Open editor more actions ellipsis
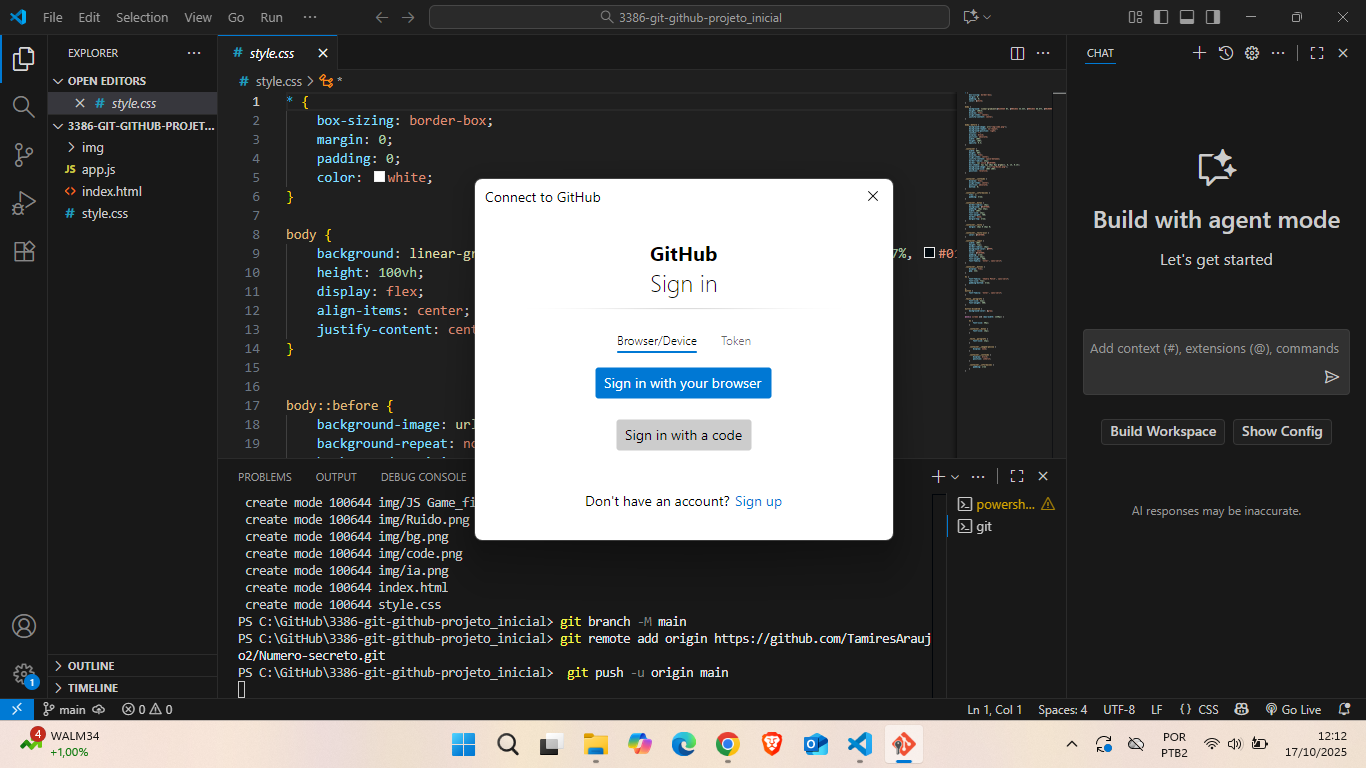This screenshot has height=768, width=1366. [1043, 53]
